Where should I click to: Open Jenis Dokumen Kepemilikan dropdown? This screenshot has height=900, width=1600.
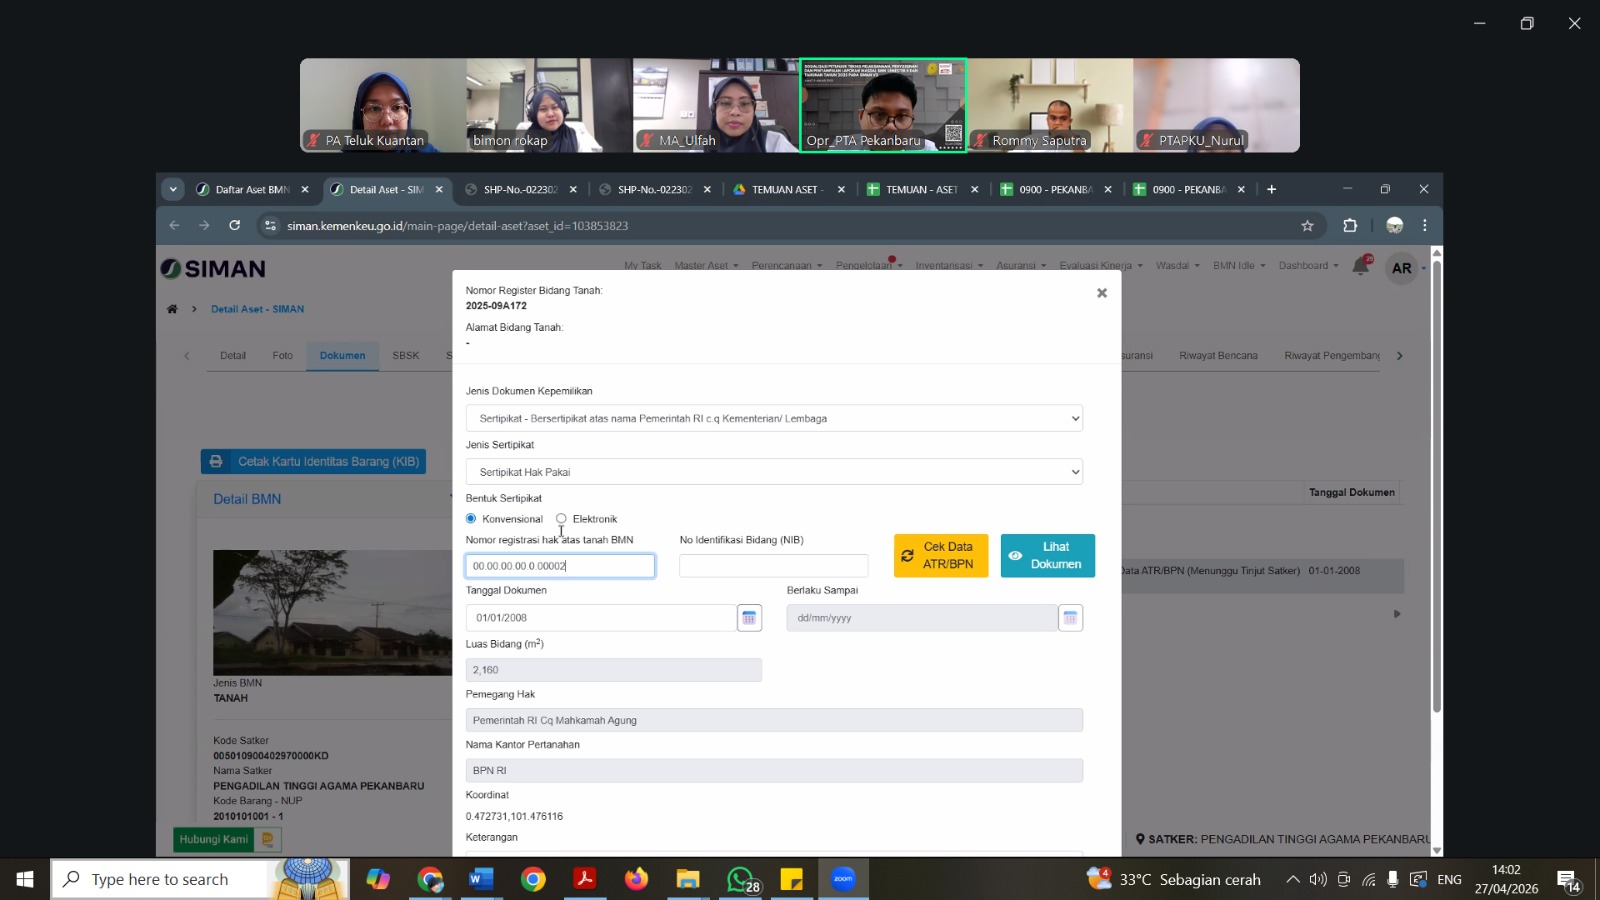tap(774, 418)
